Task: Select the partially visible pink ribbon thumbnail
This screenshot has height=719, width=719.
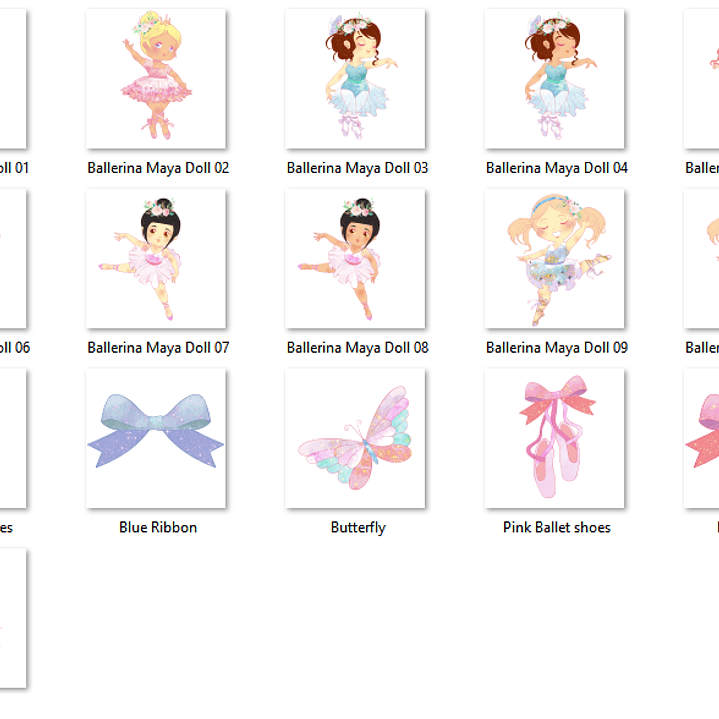Action: tap(702, 438)
